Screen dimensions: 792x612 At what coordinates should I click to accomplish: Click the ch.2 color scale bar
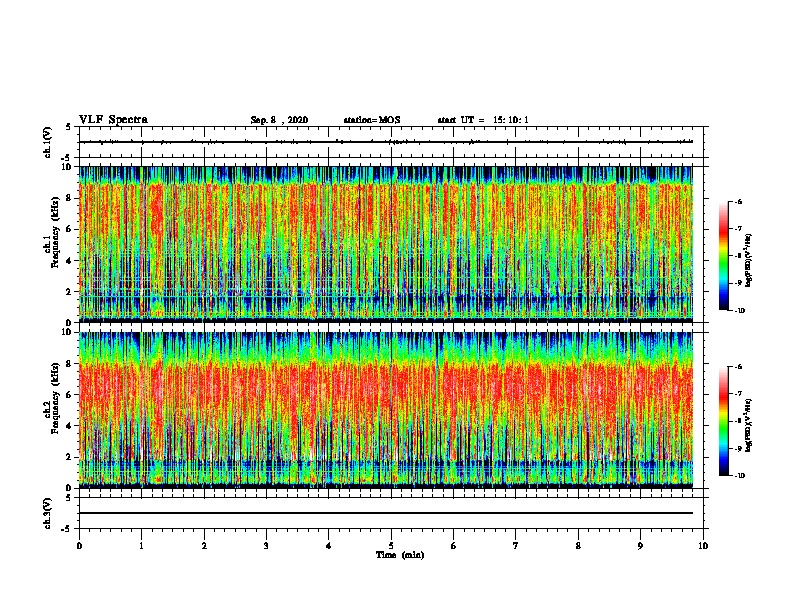point(724,421)
